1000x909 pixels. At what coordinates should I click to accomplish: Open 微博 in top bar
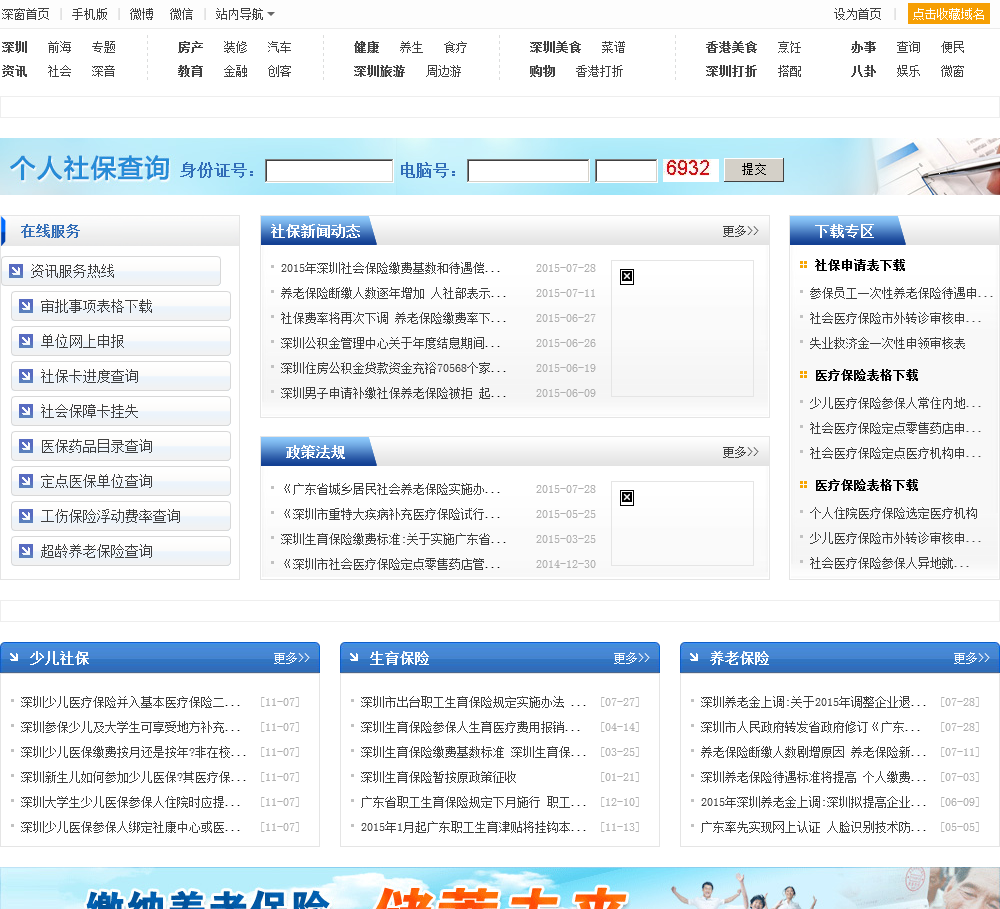(x=142, y=14)
